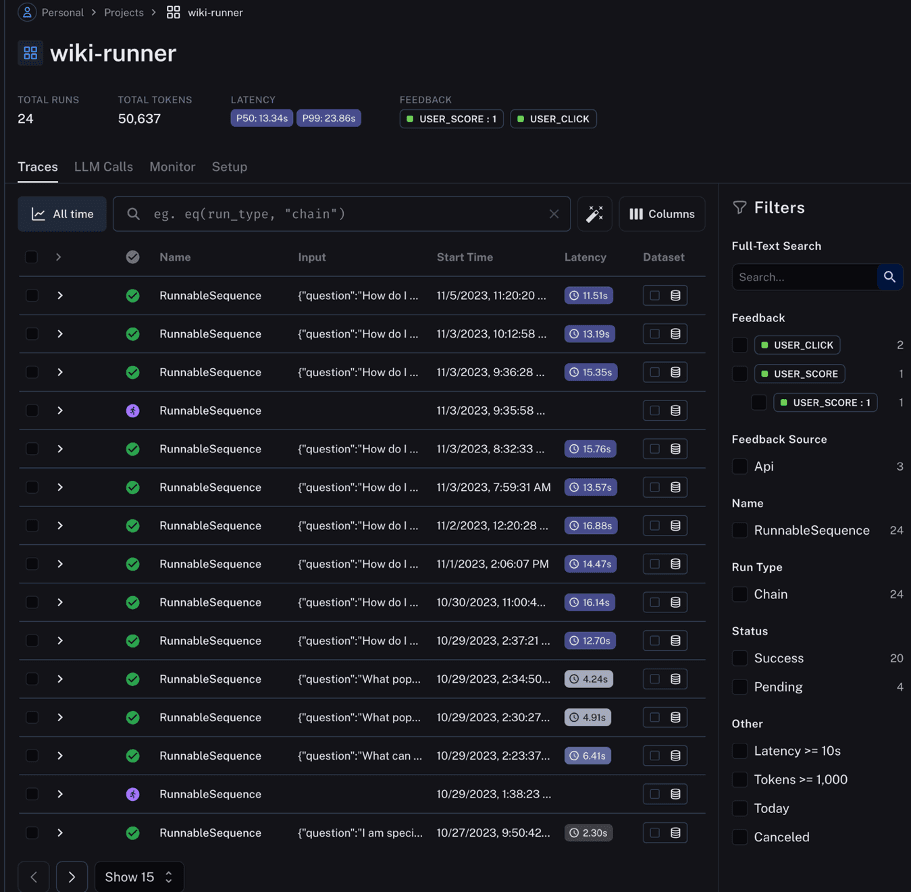The image size is (912, 893).
Task: Switch to the LLM Calls tab
Action: click(103, 167)
